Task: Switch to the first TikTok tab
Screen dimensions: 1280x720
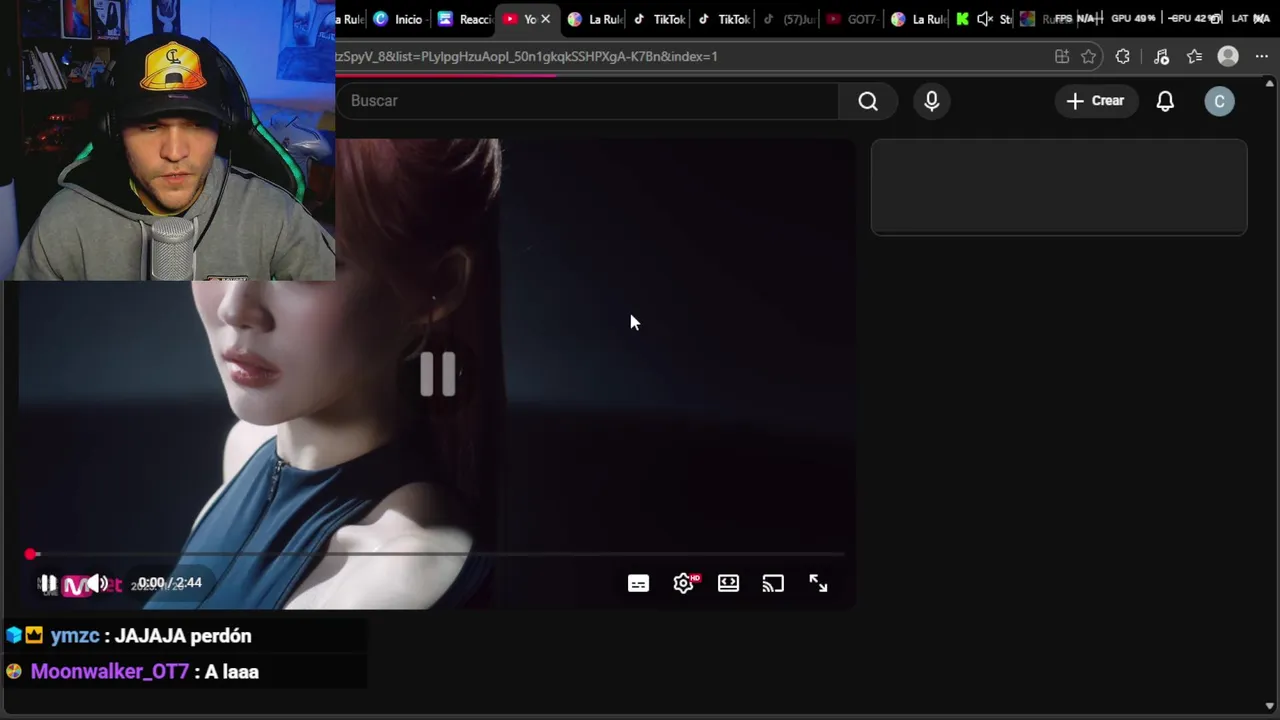Action: click(x=659, y=19)
